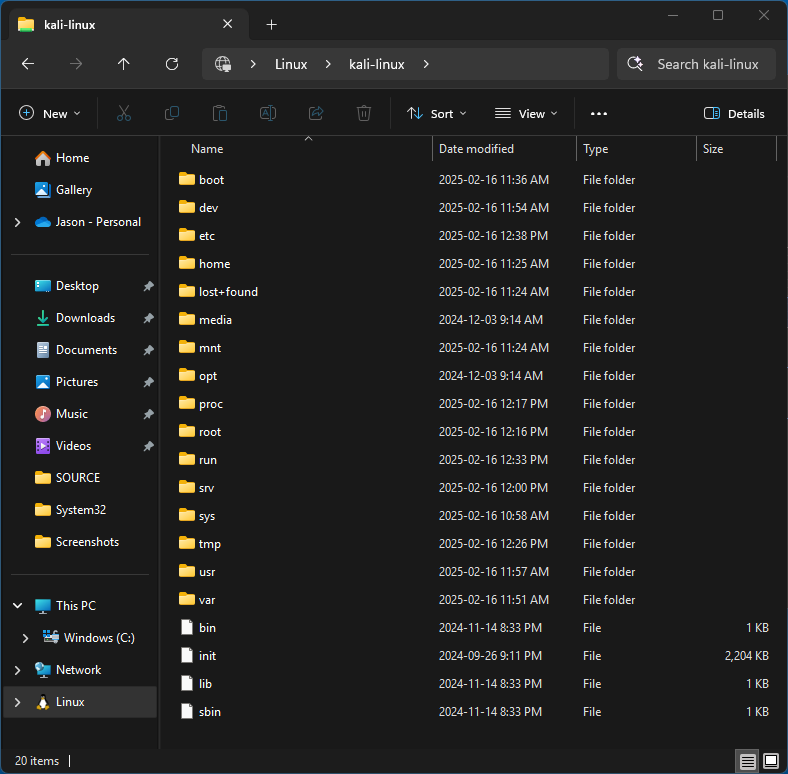Select the home folder row
Image resolution: width=788 pixels, height=774 pixels.
475,264
